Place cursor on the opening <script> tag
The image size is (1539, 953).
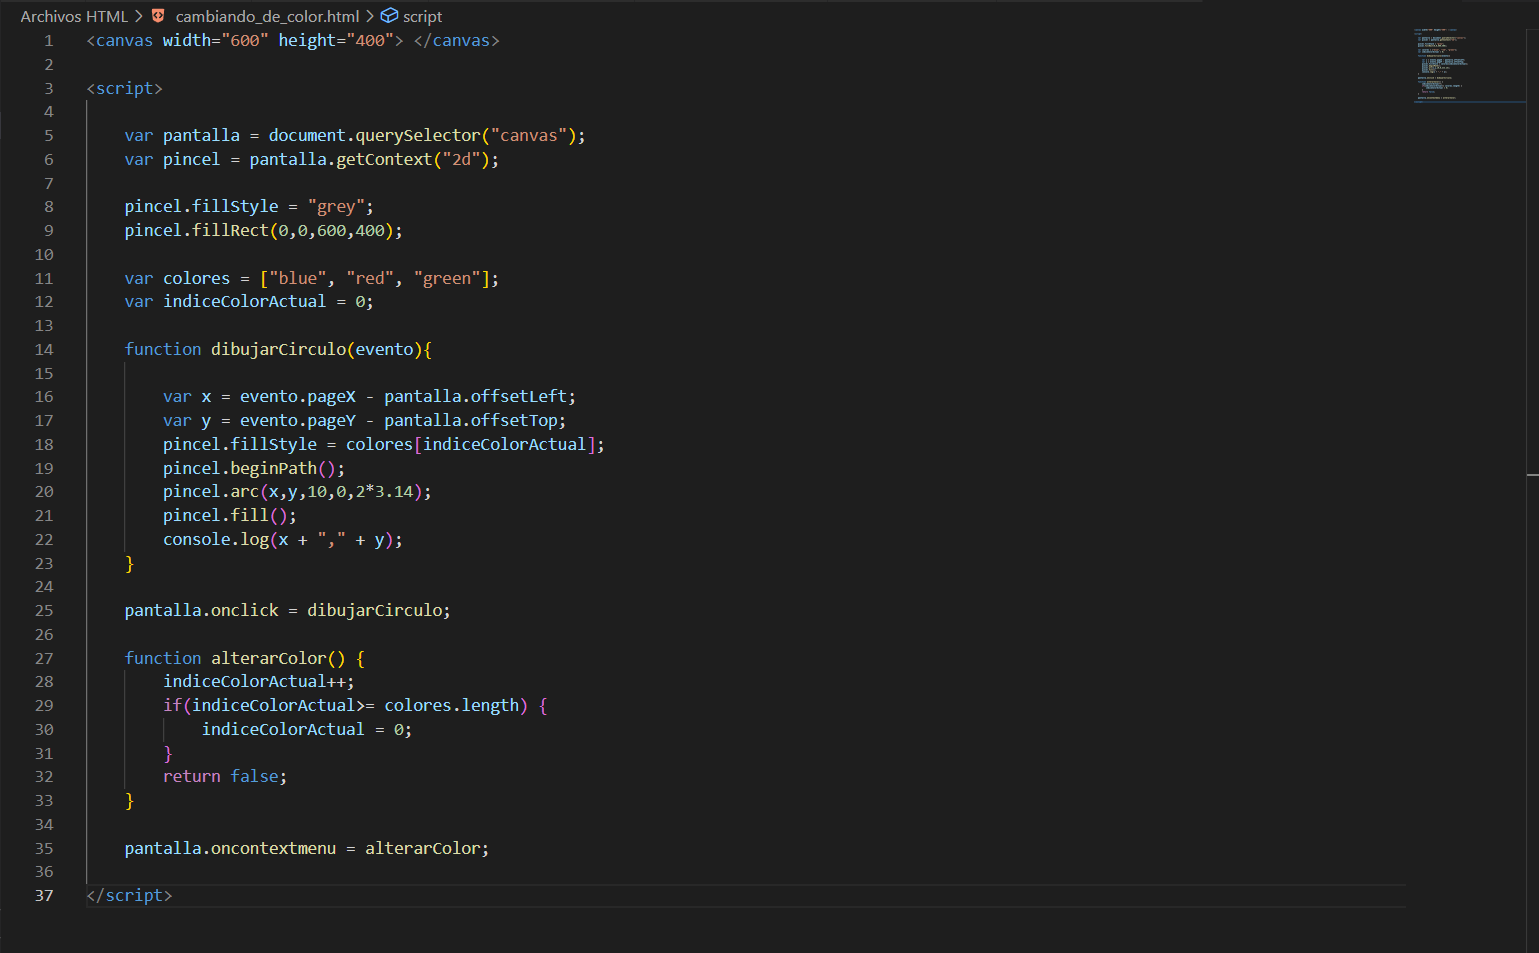click(124, 88)
